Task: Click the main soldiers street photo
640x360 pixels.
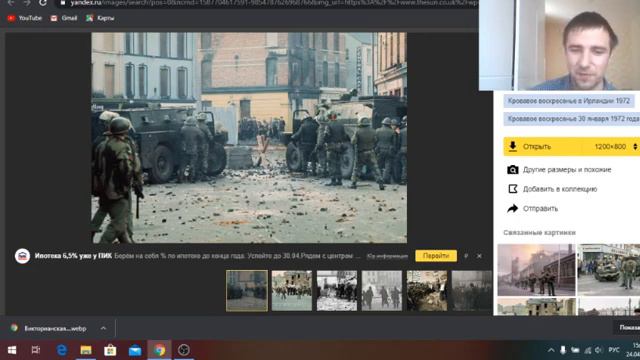Action: tap(249, 138)
